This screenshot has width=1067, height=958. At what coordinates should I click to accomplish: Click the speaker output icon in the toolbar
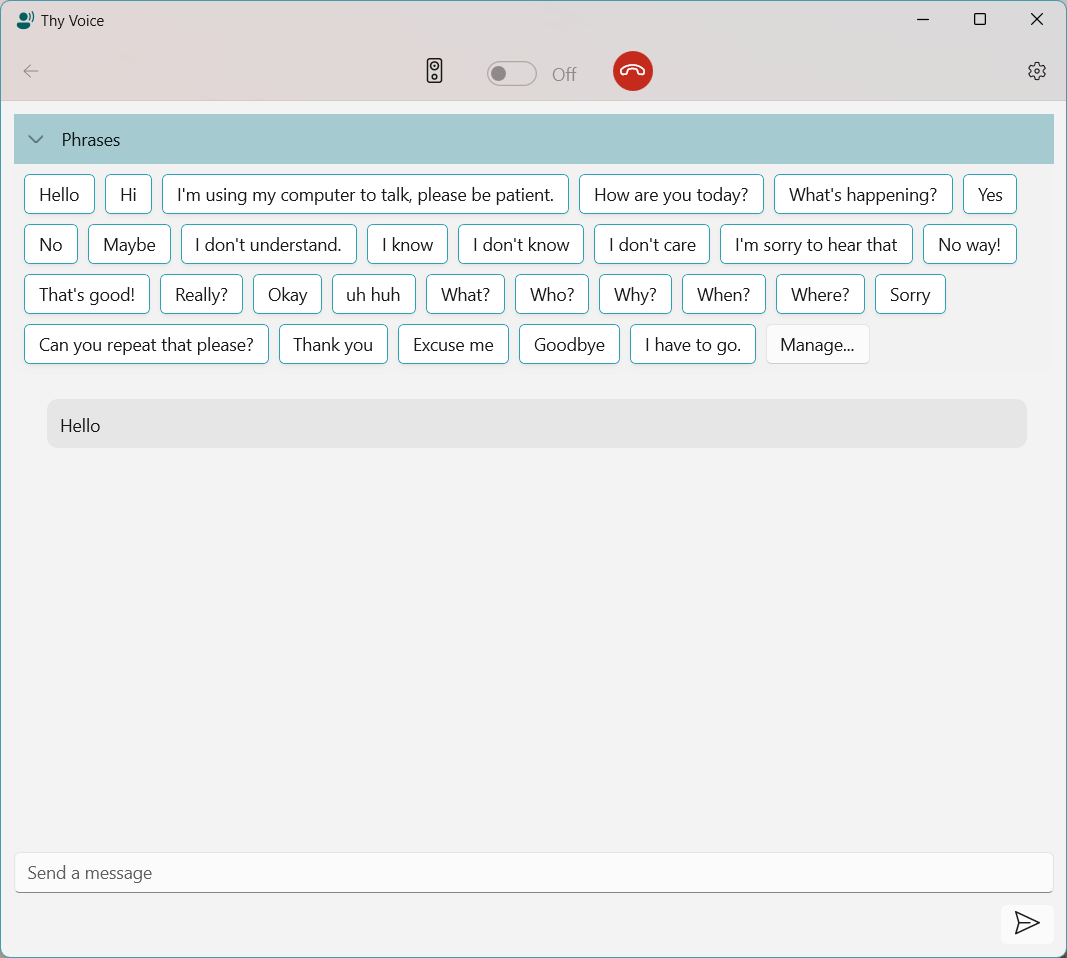pos(434,71)
